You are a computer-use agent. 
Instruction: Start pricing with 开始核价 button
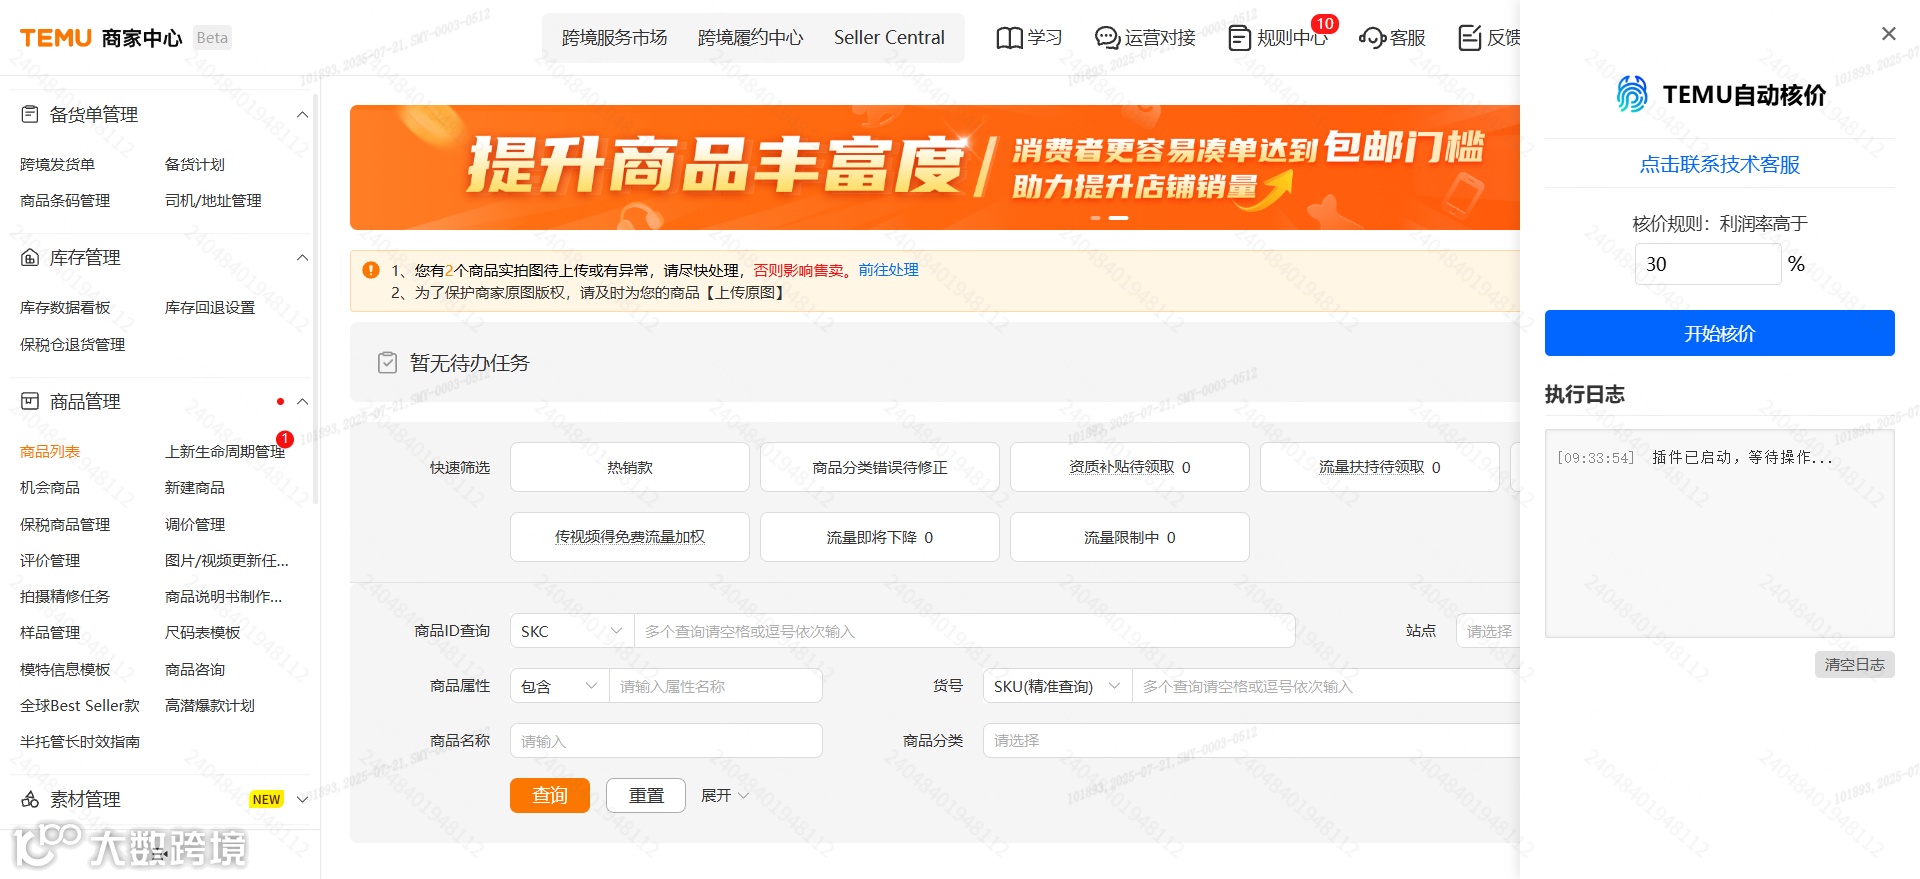1720,333
